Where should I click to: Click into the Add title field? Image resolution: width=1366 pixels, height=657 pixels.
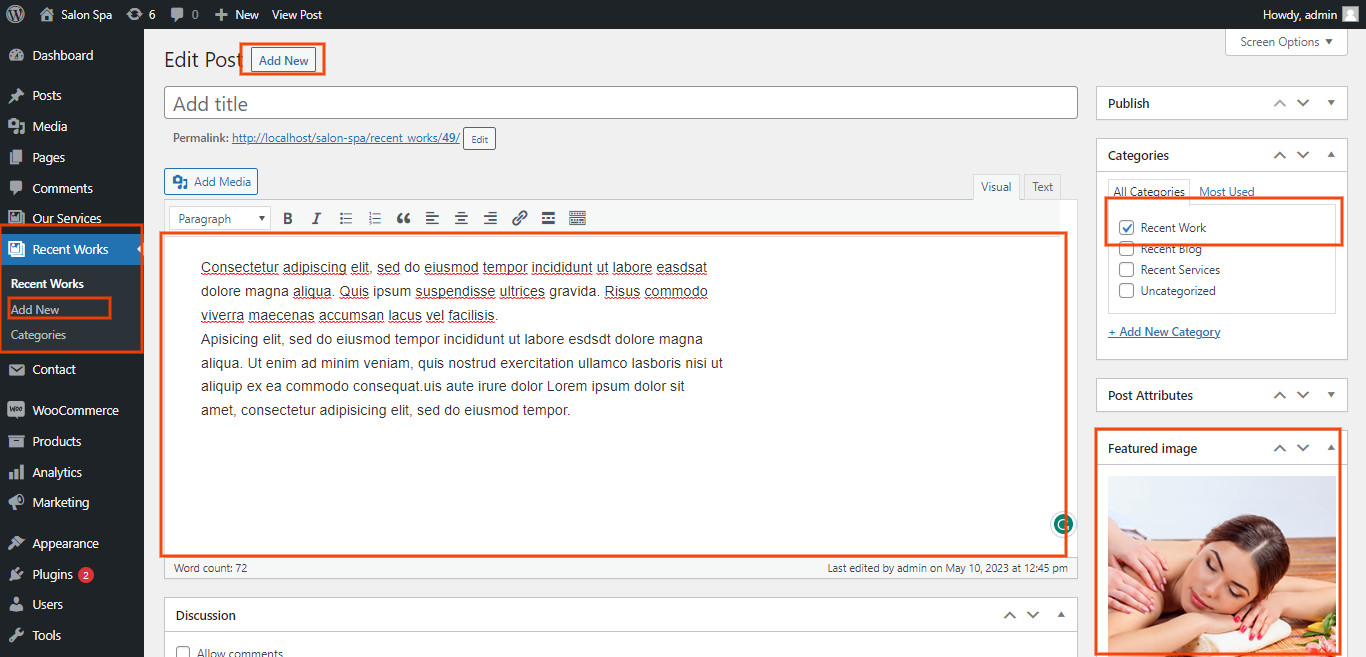tap(620, 104)
